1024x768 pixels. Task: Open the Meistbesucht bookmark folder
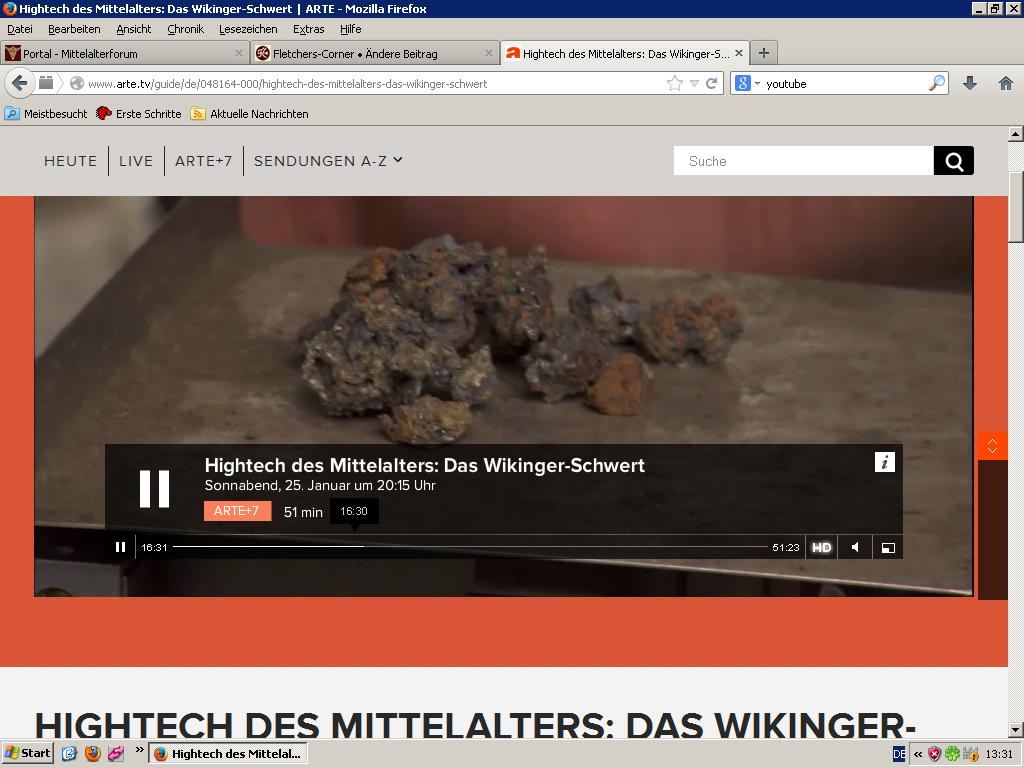(x=46, y=114)
